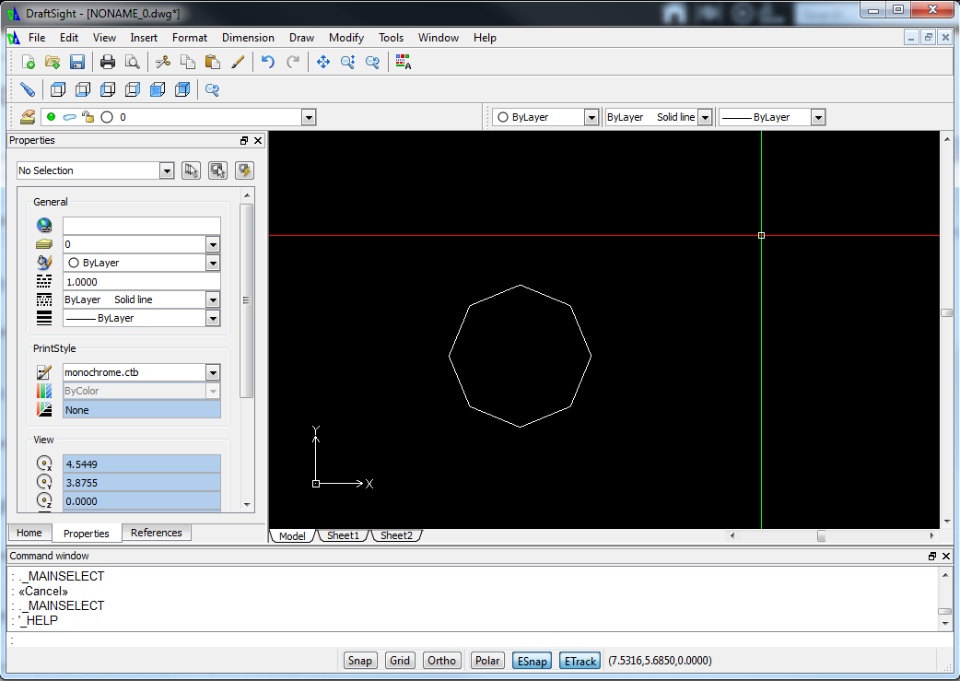Open the No Selection dropdown
The width and height of the screenshot is (960, 681).
coord(166,171)
